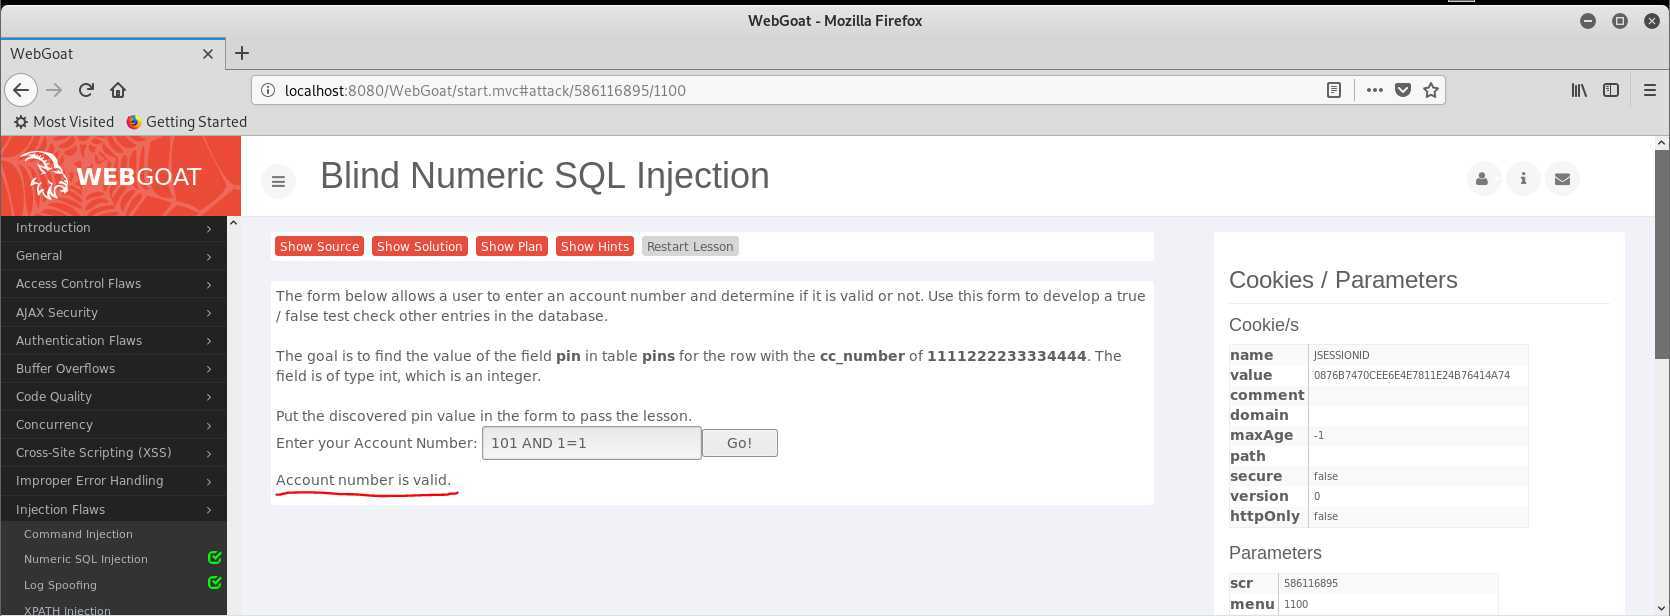Click the info icon in header
The width and height of the screenshot is (1670, 616).
(1523, 179)
